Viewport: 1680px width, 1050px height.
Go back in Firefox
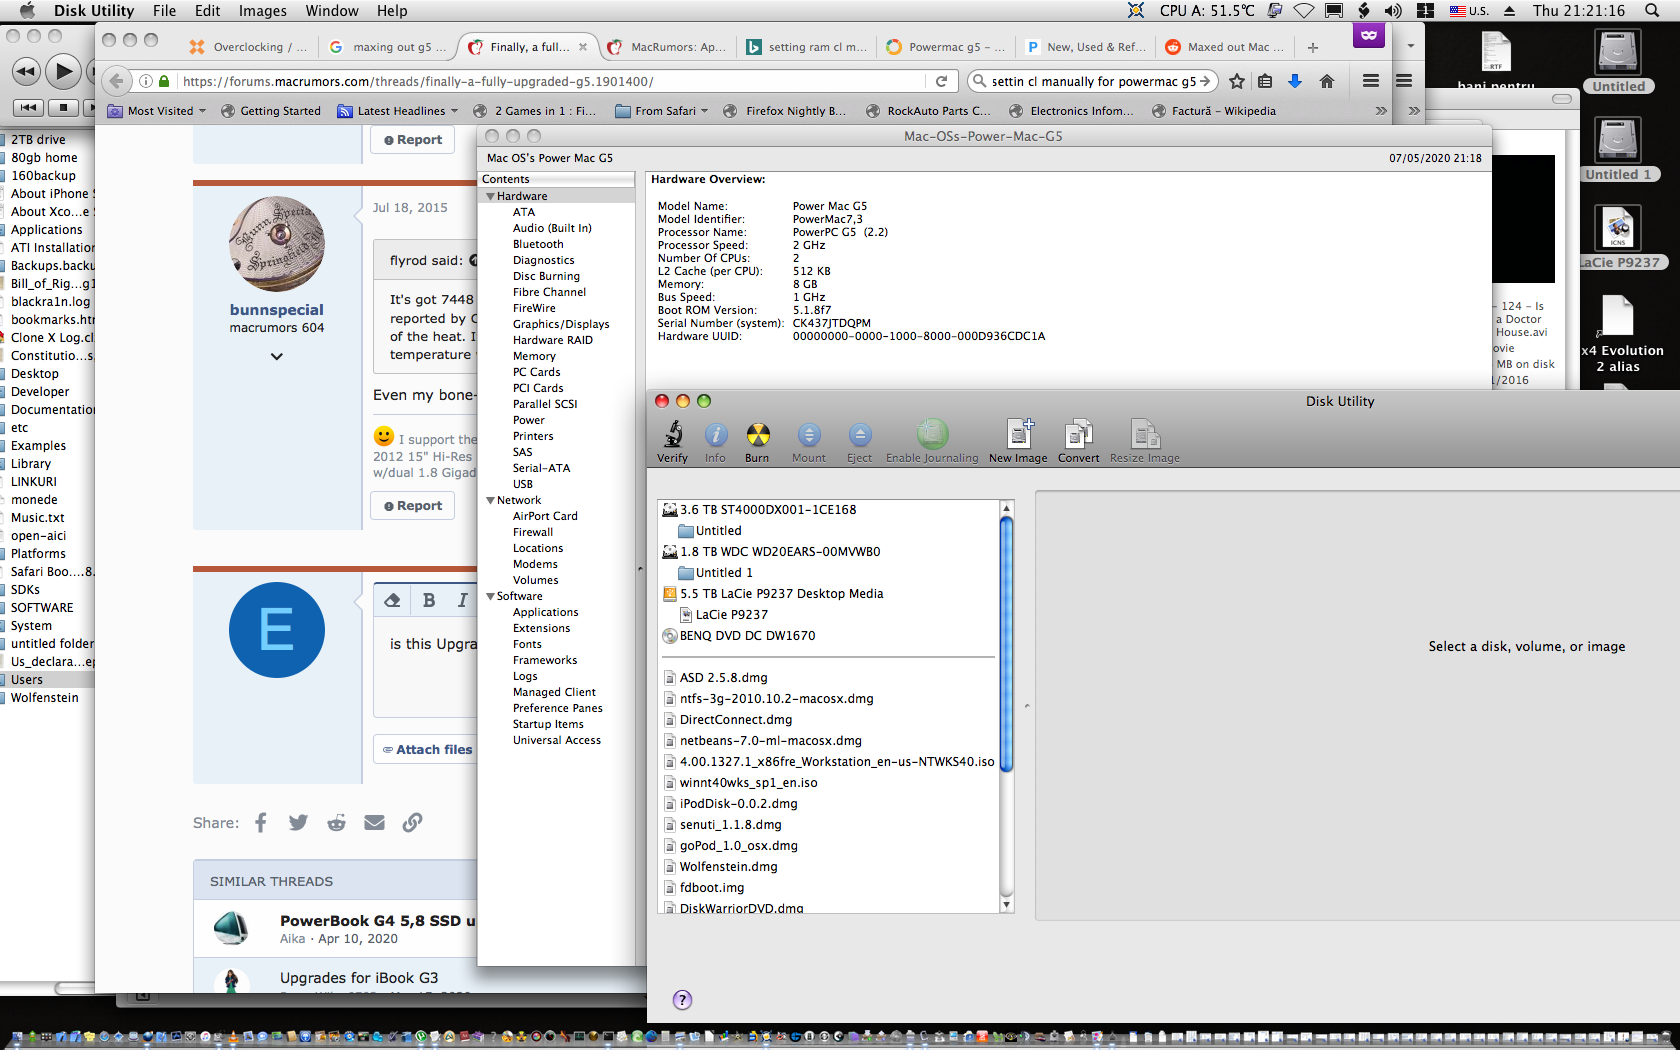(x=117, y=81)
